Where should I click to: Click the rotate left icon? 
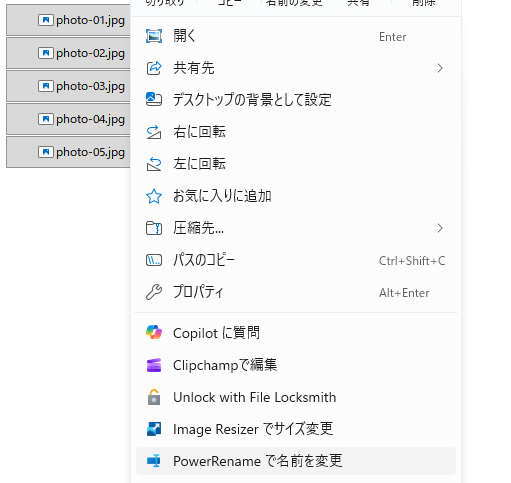tap(154, 164)
